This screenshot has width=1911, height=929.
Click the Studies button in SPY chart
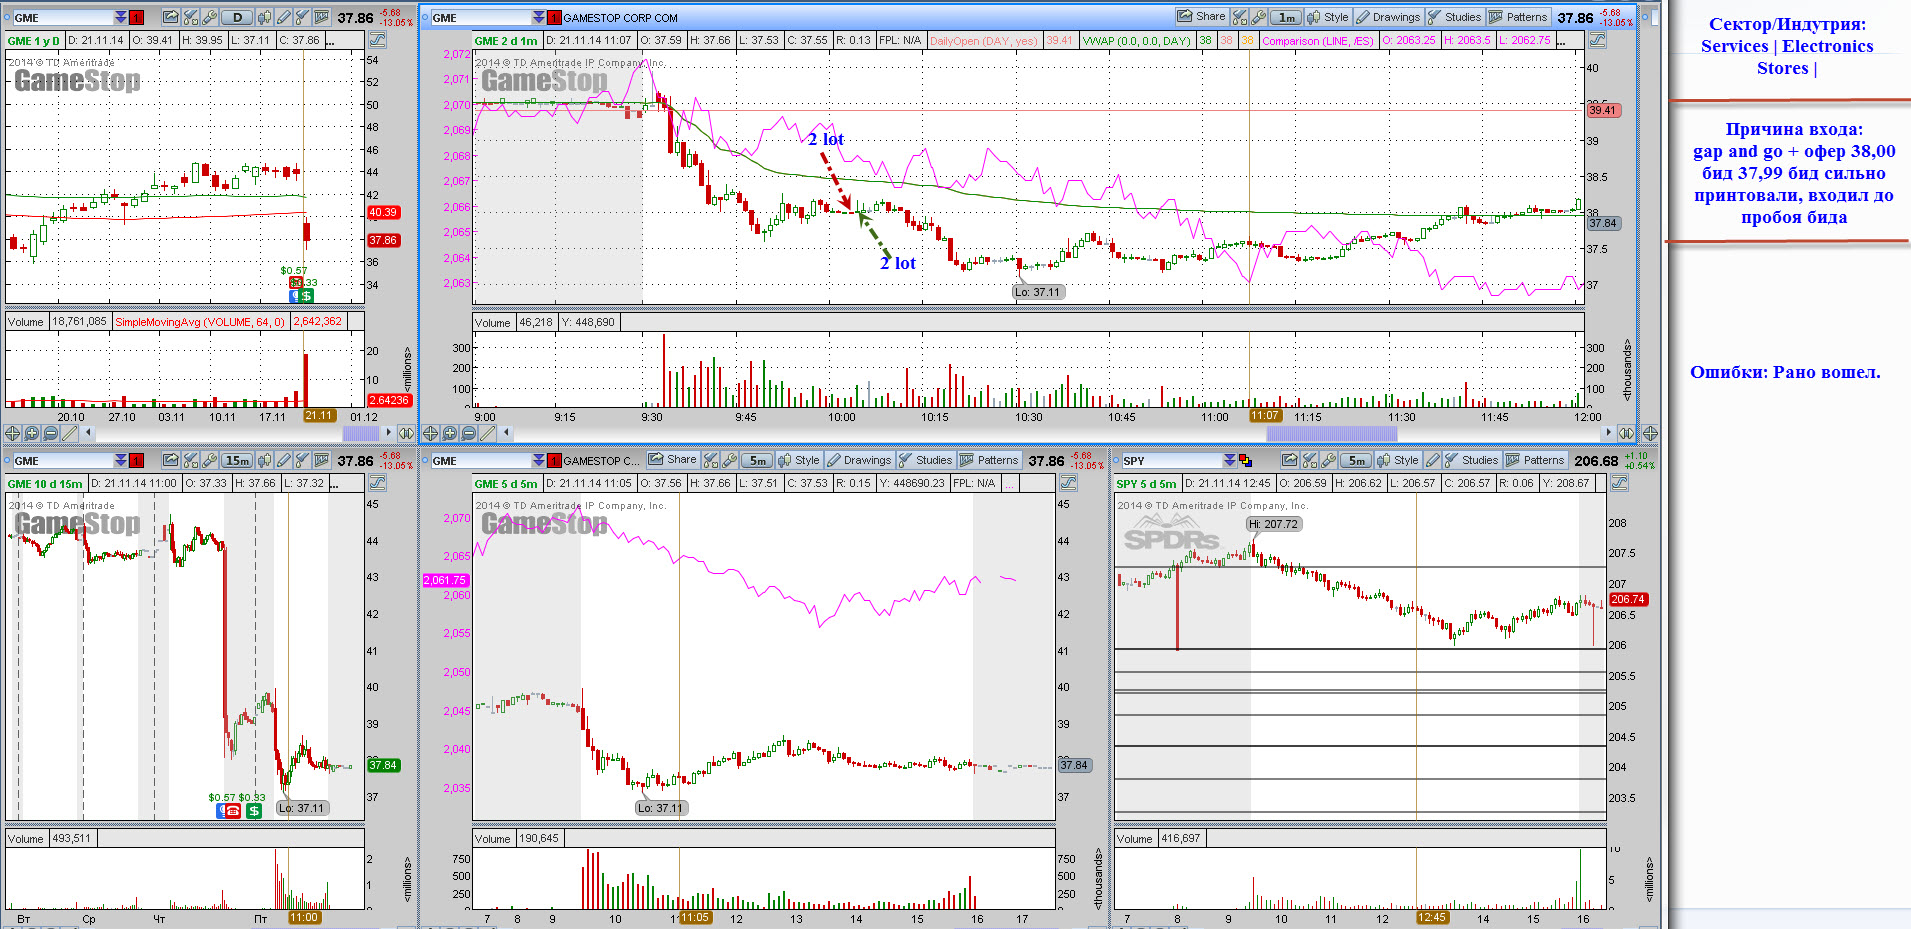tap(1471, 460)
